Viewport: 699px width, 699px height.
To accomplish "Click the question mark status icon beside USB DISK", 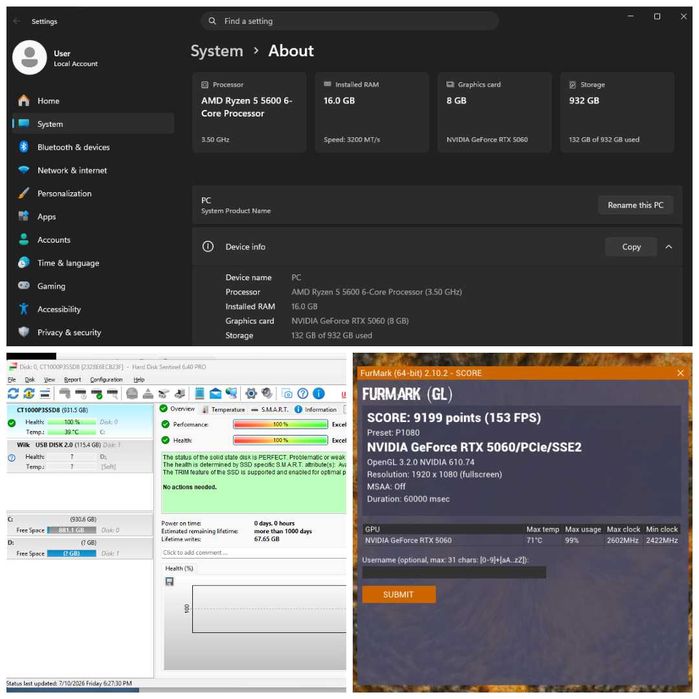I will [12, 457].
